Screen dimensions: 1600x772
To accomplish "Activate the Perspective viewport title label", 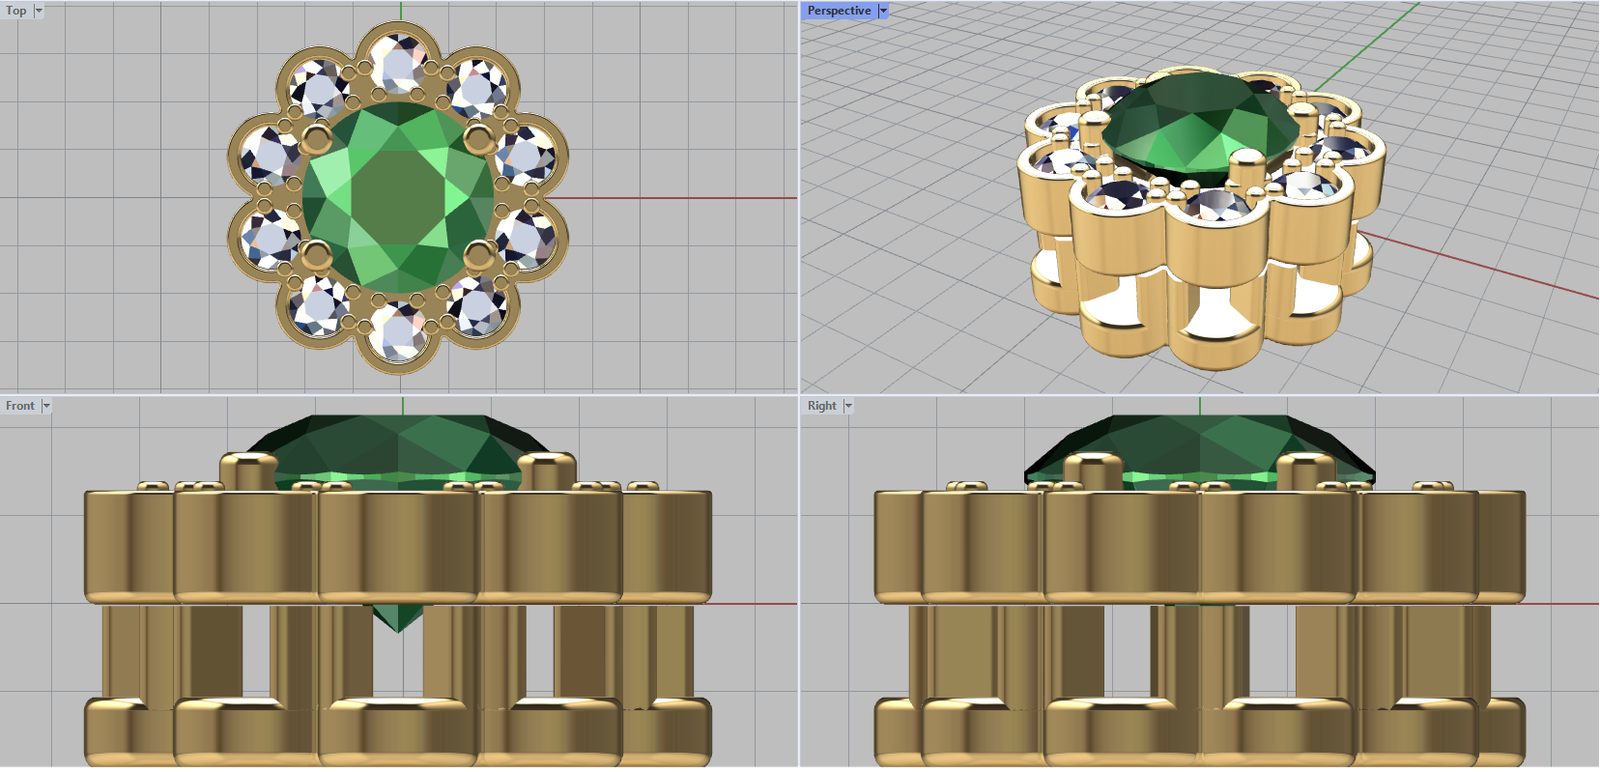I will (x=838, y=11).
